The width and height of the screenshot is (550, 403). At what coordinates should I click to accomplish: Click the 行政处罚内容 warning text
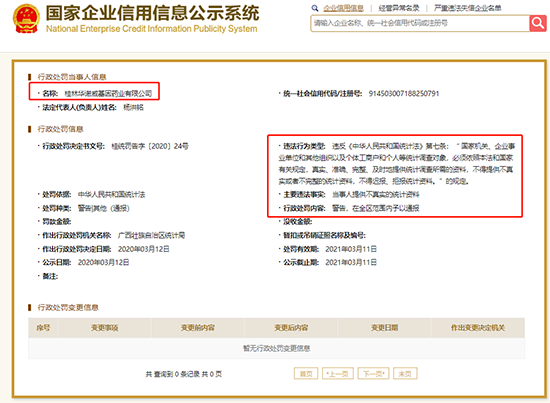pyautogui.click(x=376, y=208)
